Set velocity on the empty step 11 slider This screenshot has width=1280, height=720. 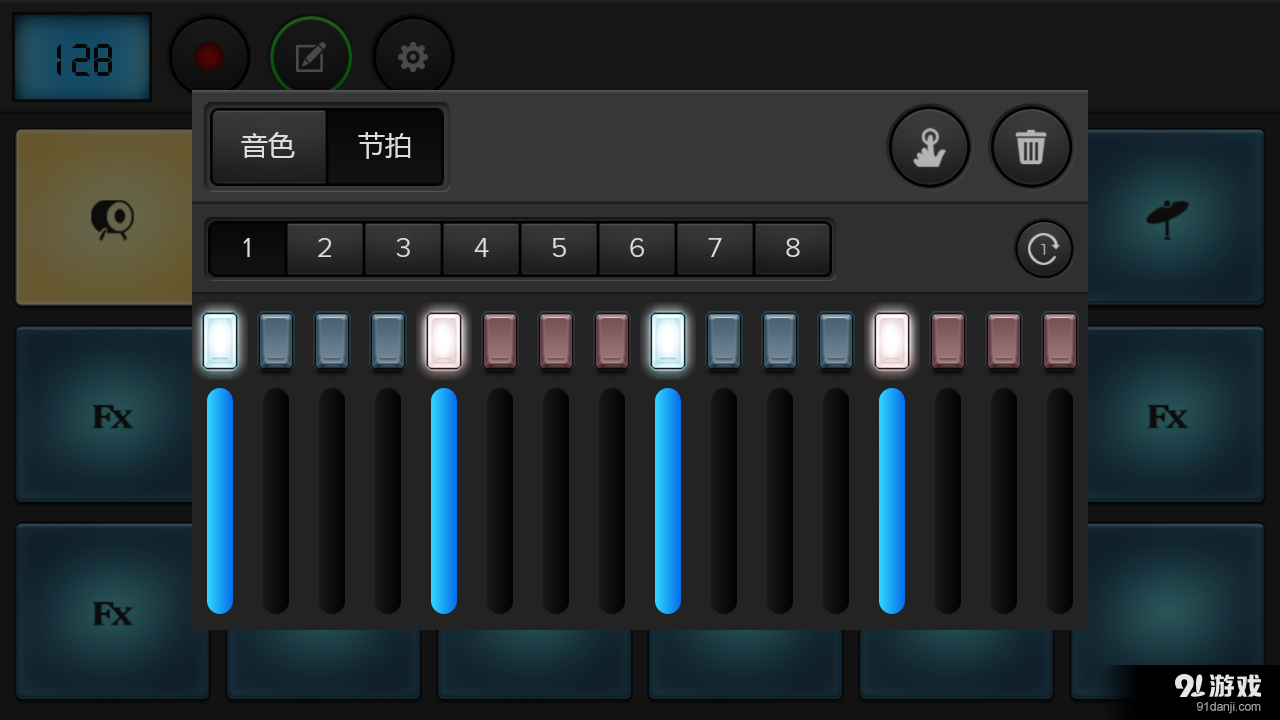pos(780,501)
